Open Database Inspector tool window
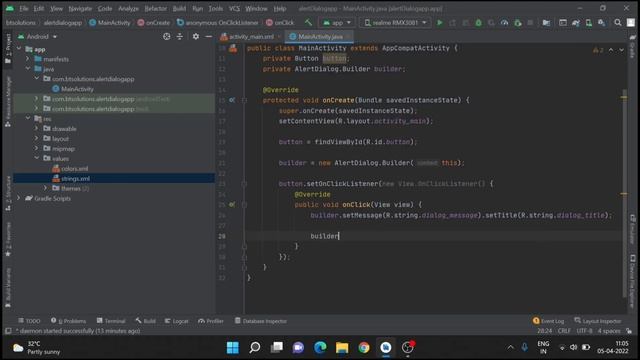640x360 pixels. [261, 321]
